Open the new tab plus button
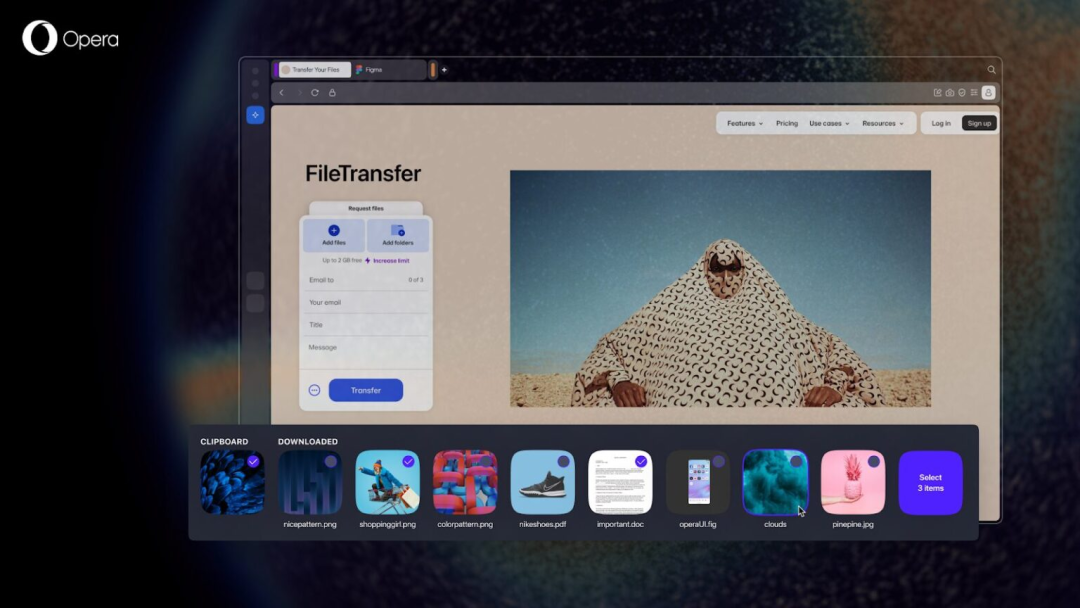1080x608 pixels. [x=444, y=70]
